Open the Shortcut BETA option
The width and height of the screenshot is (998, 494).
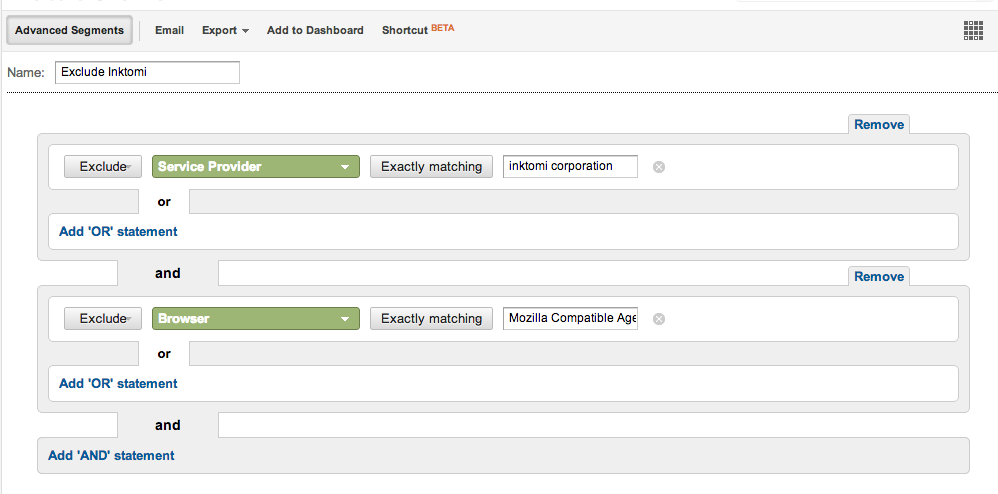coord(418,29)
